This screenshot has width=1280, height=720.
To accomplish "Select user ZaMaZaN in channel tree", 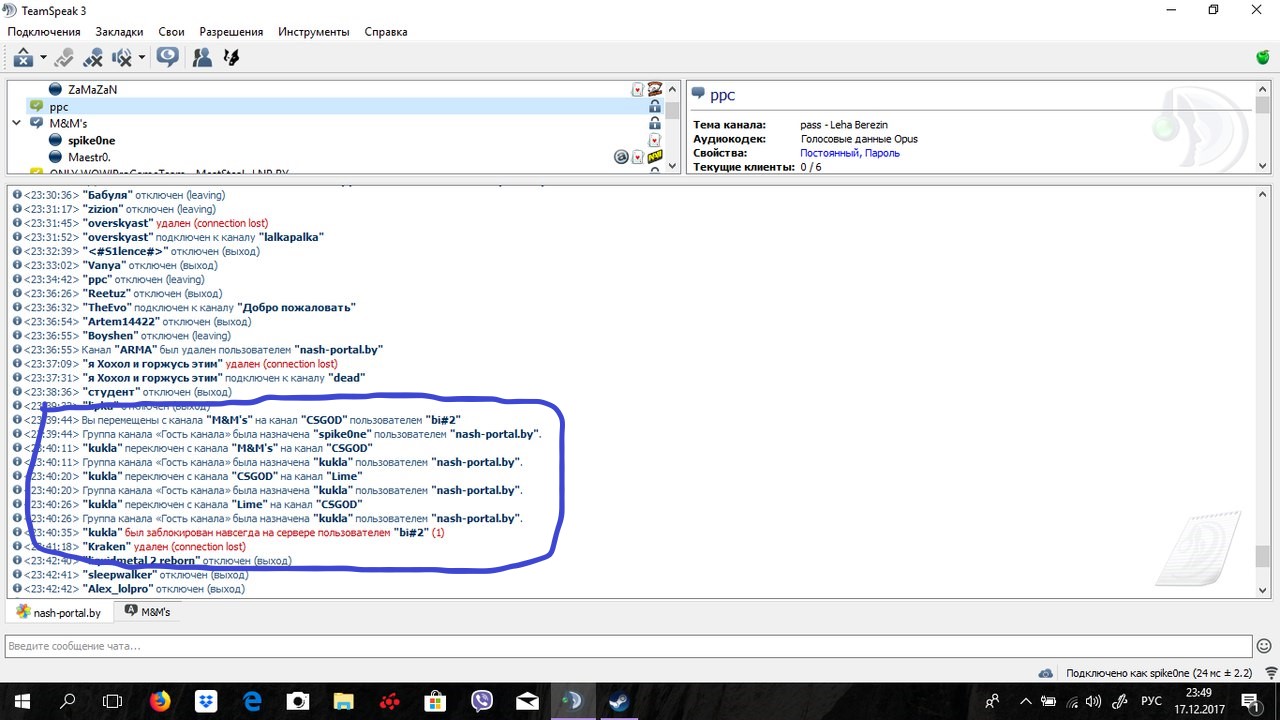I will [92, 89].
